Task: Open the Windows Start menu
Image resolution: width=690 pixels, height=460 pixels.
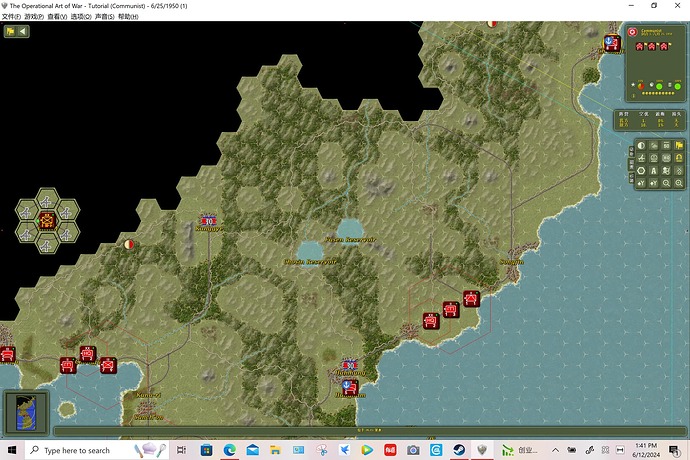Action: pos(12,450)
